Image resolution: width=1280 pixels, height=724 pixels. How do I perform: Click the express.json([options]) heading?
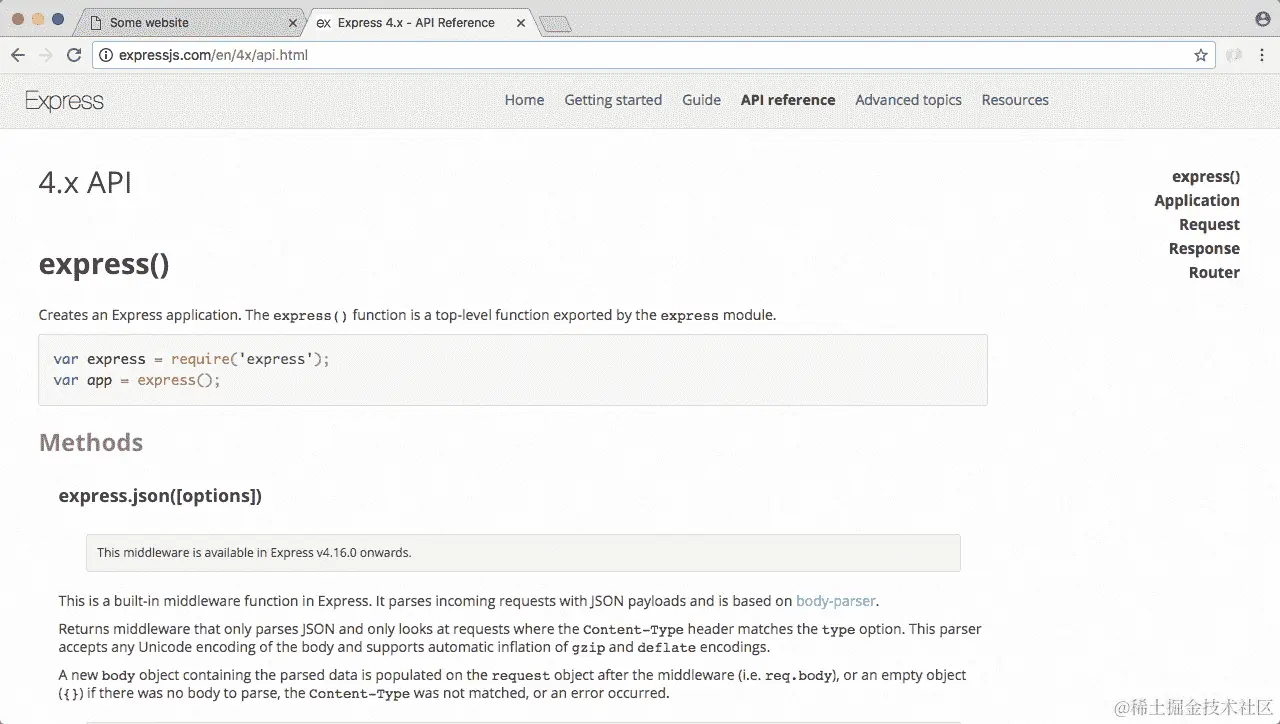pos(160,496)
